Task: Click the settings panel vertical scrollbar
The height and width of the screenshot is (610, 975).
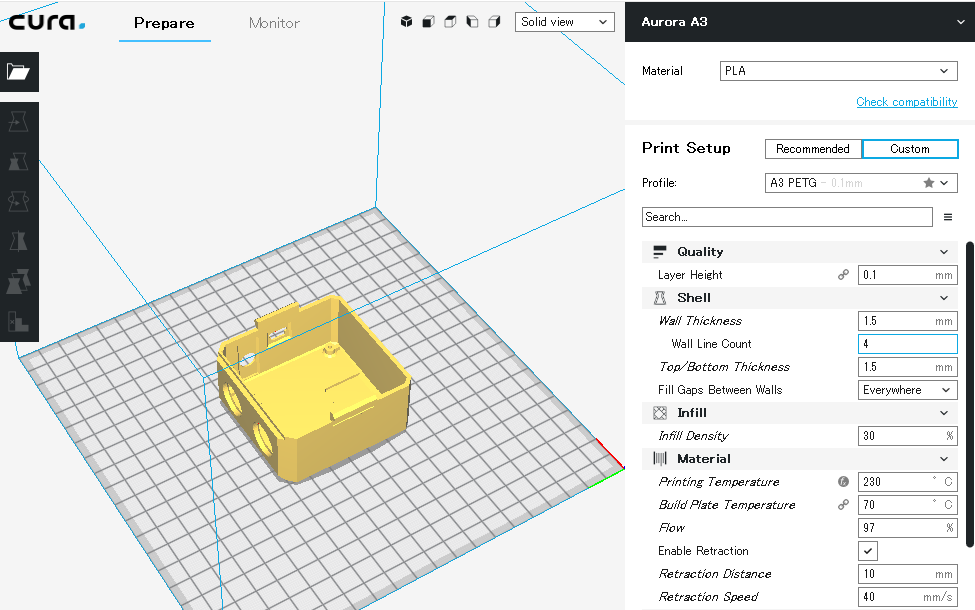Action: 970,395
